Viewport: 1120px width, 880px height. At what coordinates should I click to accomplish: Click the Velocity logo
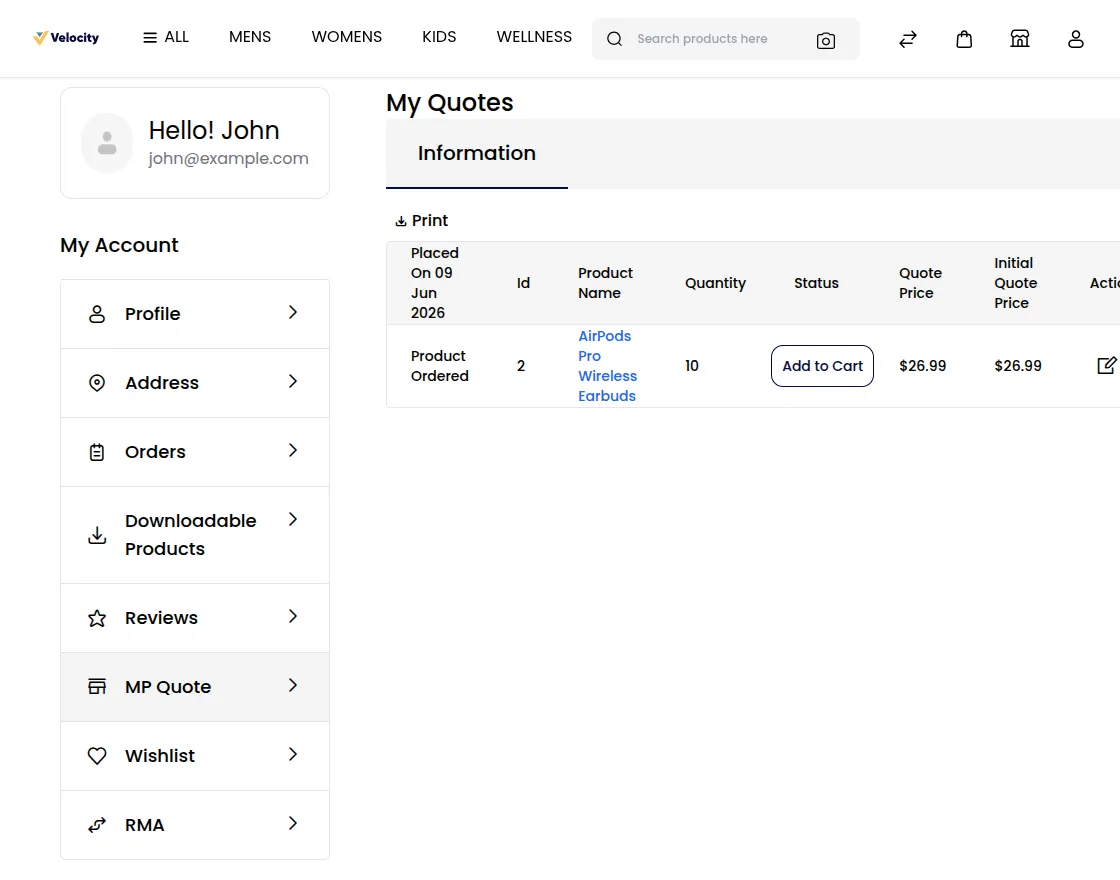tap(66, 38)
